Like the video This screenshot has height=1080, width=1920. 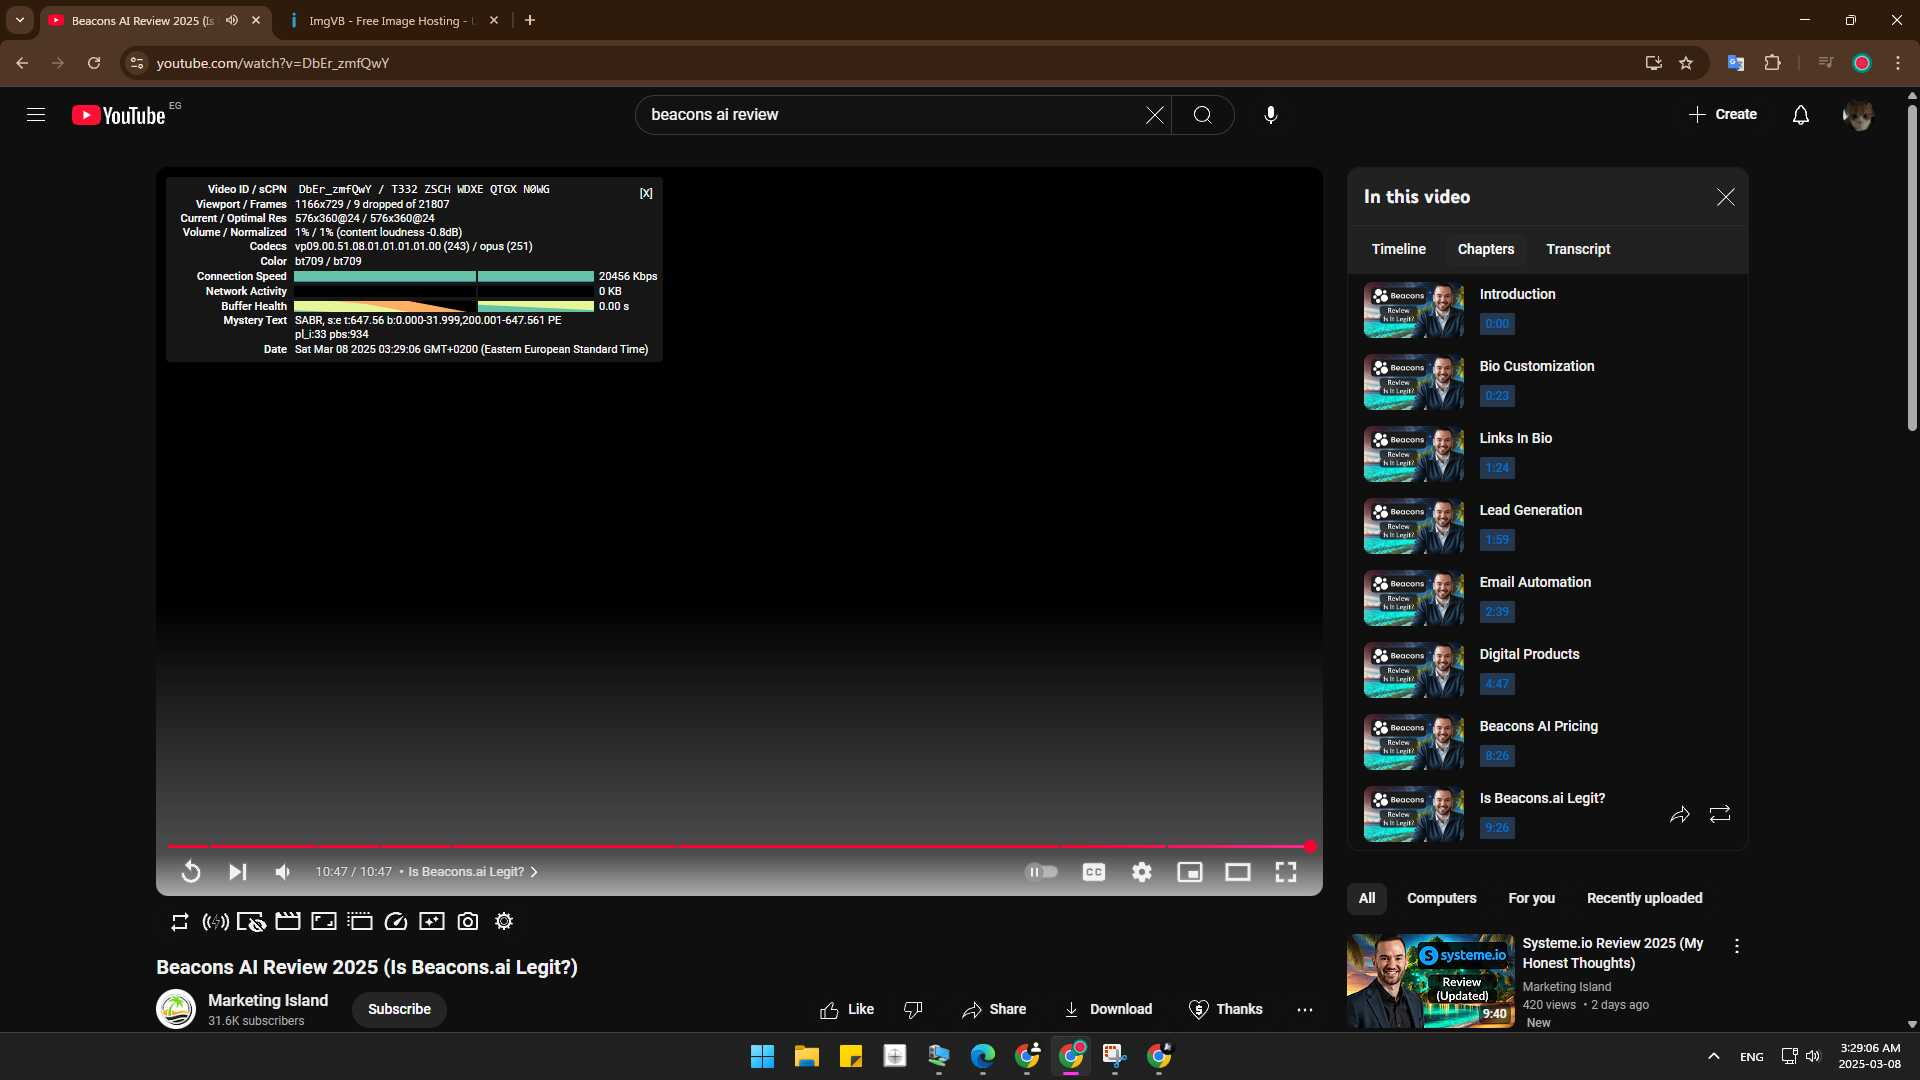[846, 1009]
